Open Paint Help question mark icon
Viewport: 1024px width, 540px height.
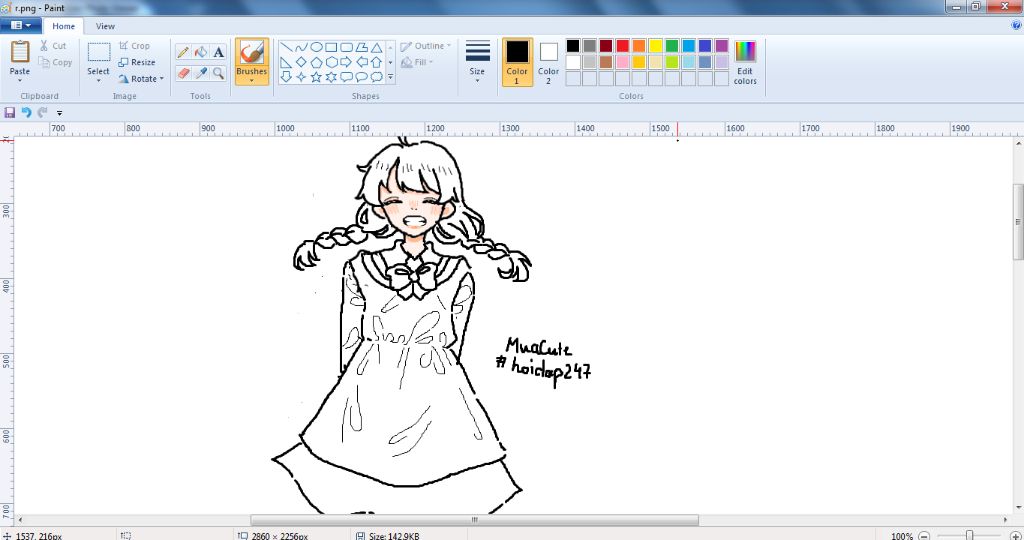[x=1016, y=25]
